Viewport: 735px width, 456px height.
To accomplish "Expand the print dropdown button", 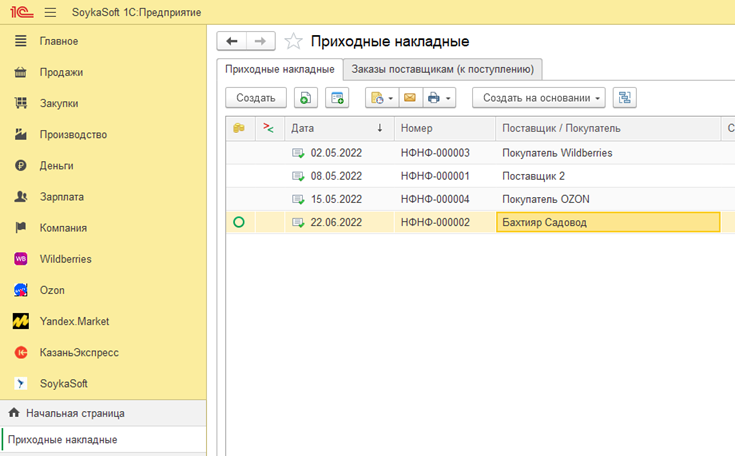I will (438, 98).
